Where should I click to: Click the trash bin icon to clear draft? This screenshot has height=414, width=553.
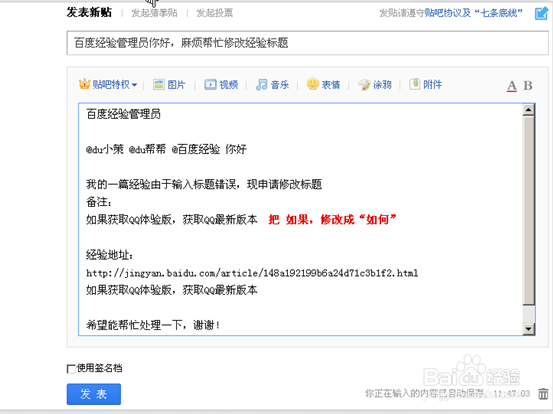pos(543,394)
